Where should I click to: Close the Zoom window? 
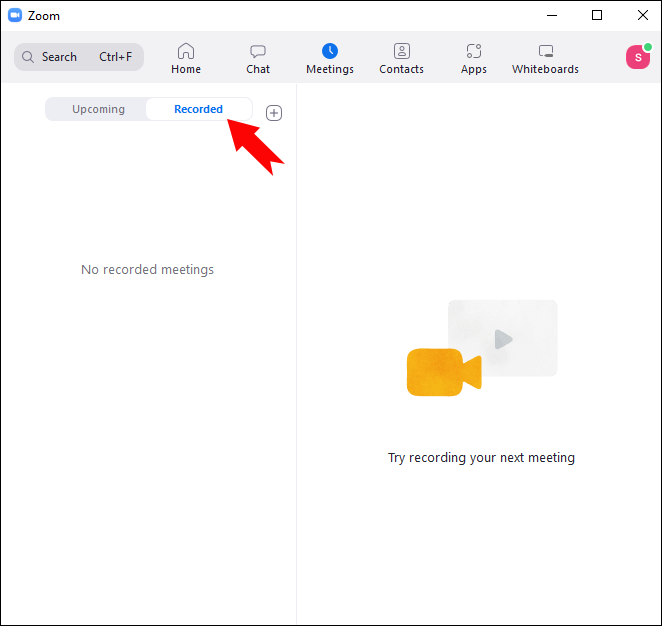(643, 15)
